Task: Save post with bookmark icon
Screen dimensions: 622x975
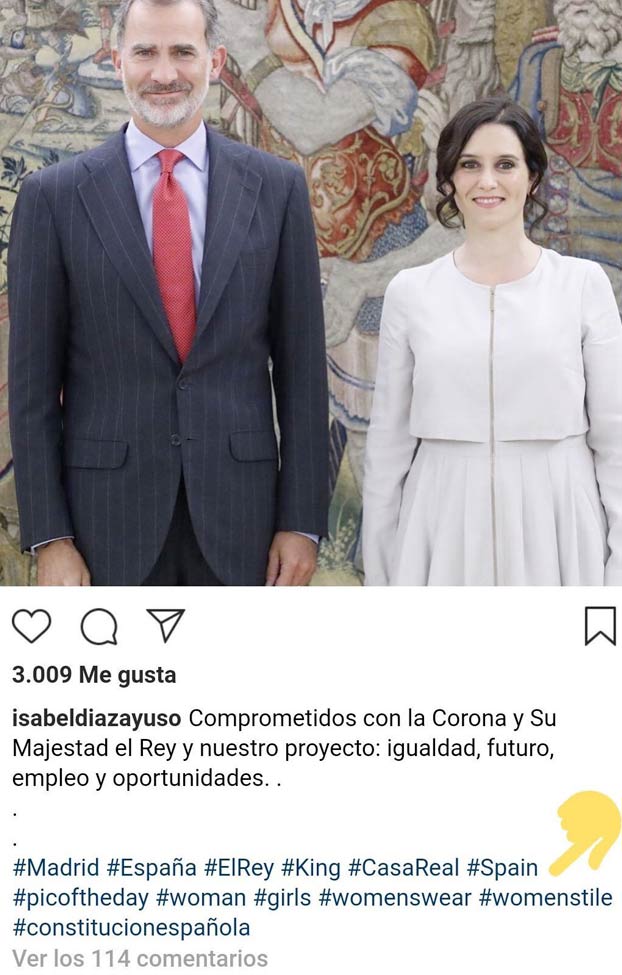Action: [600, 626]
